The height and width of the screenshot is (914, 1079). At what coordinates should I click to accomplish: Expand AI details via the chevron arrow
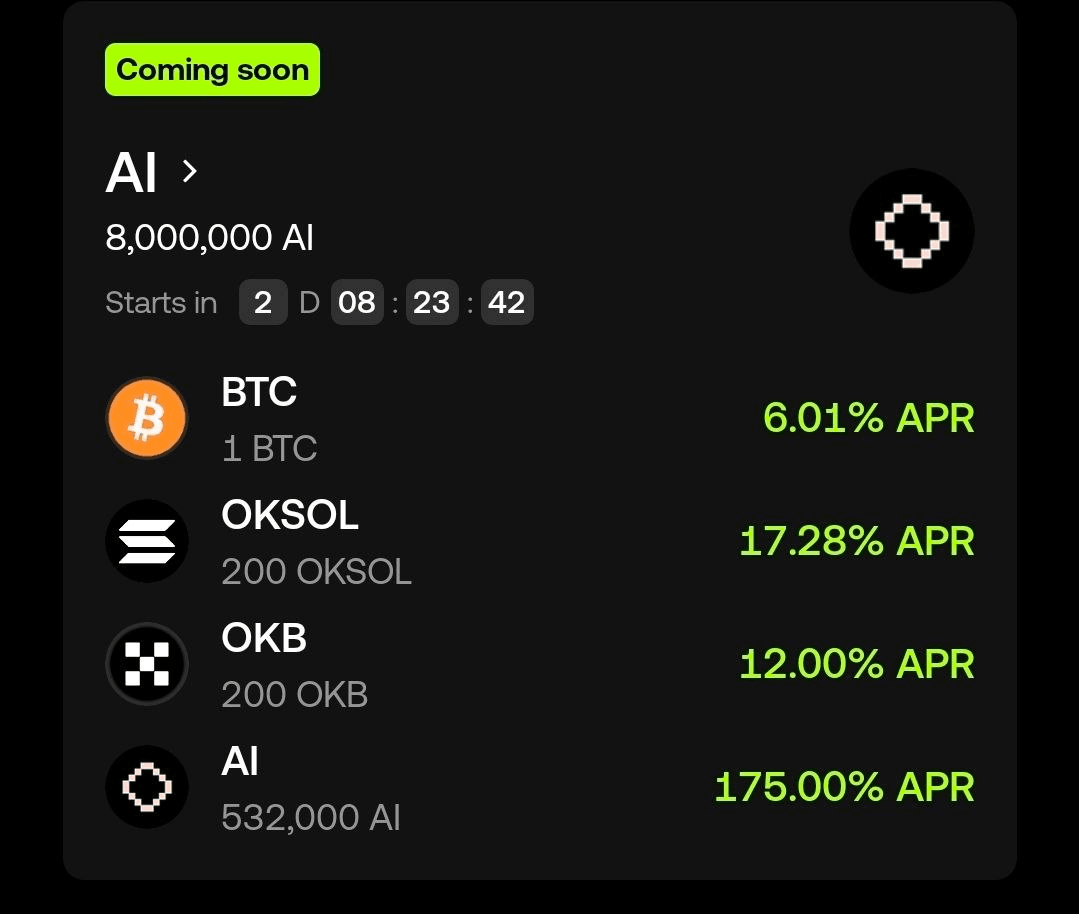[190, 171]
